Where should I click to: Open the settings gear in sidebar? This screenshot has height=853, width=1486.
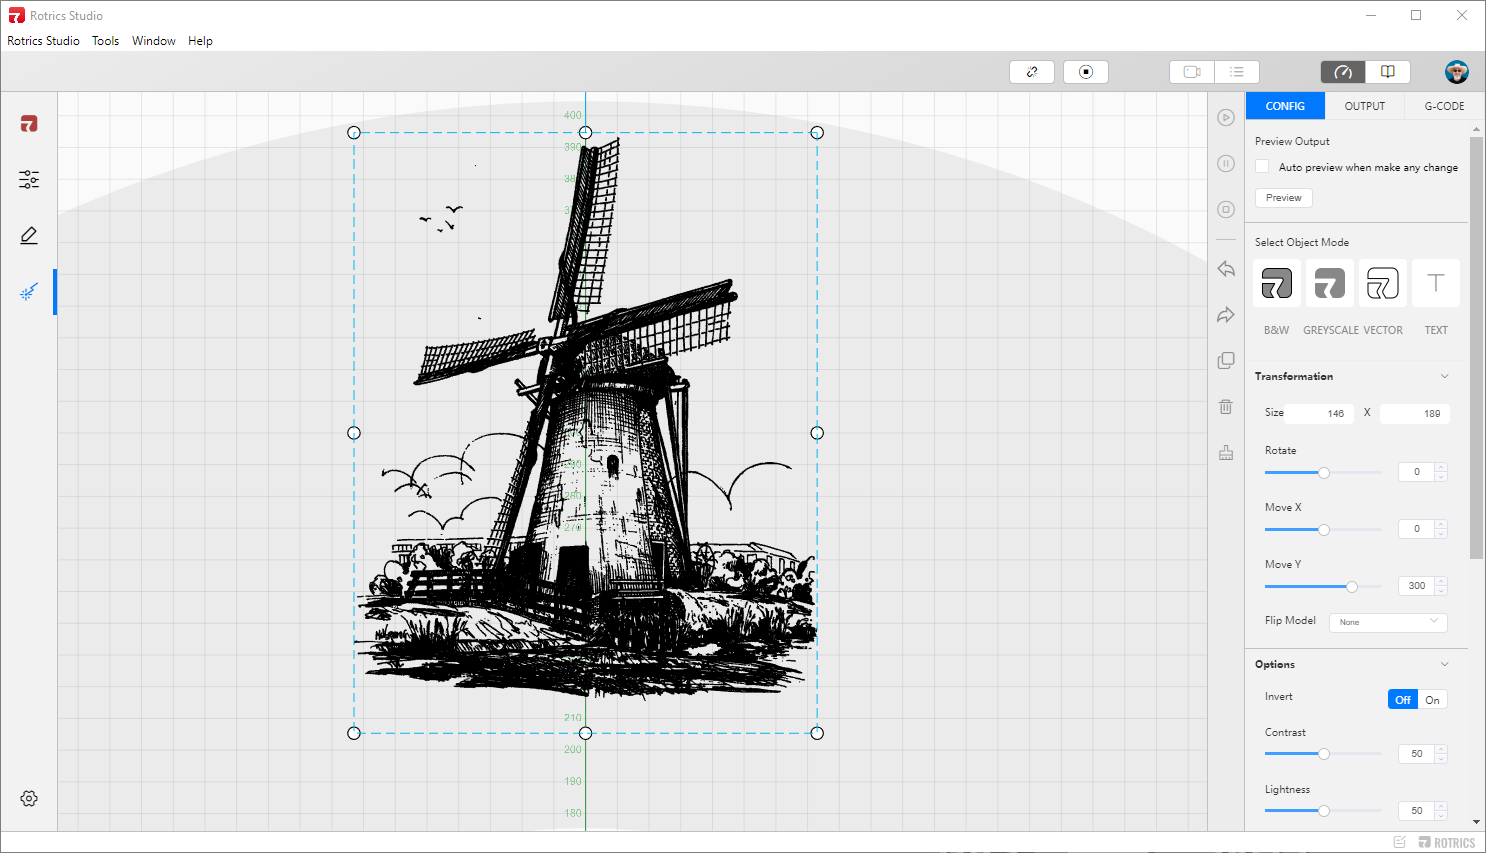(29, 798)
